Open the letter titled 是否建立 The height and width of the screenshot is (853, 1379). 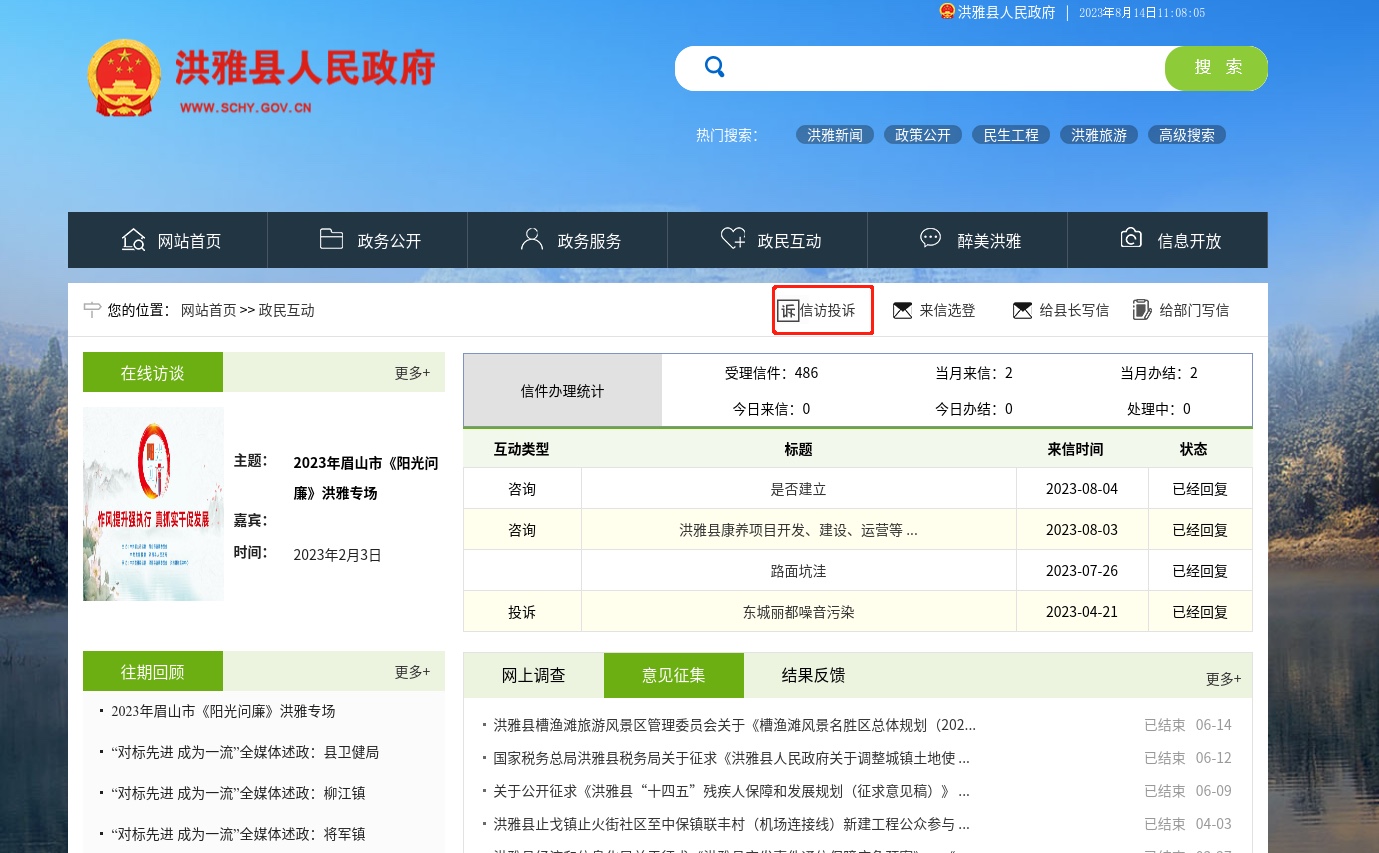point(798,490)
